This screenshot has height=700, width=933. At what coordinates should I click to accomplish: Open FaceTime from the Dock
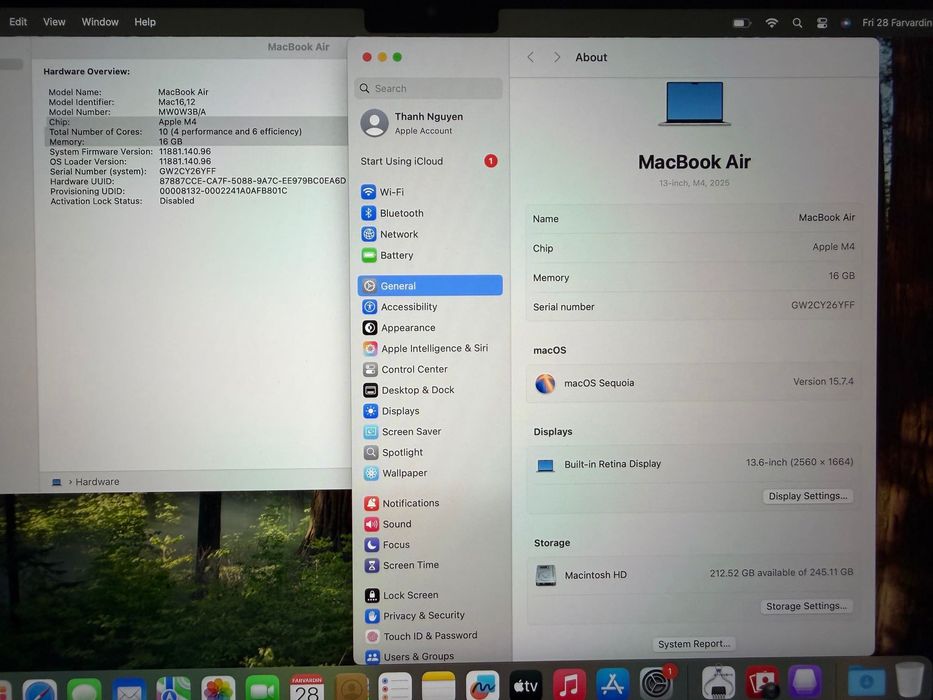(x=262, y=688)
